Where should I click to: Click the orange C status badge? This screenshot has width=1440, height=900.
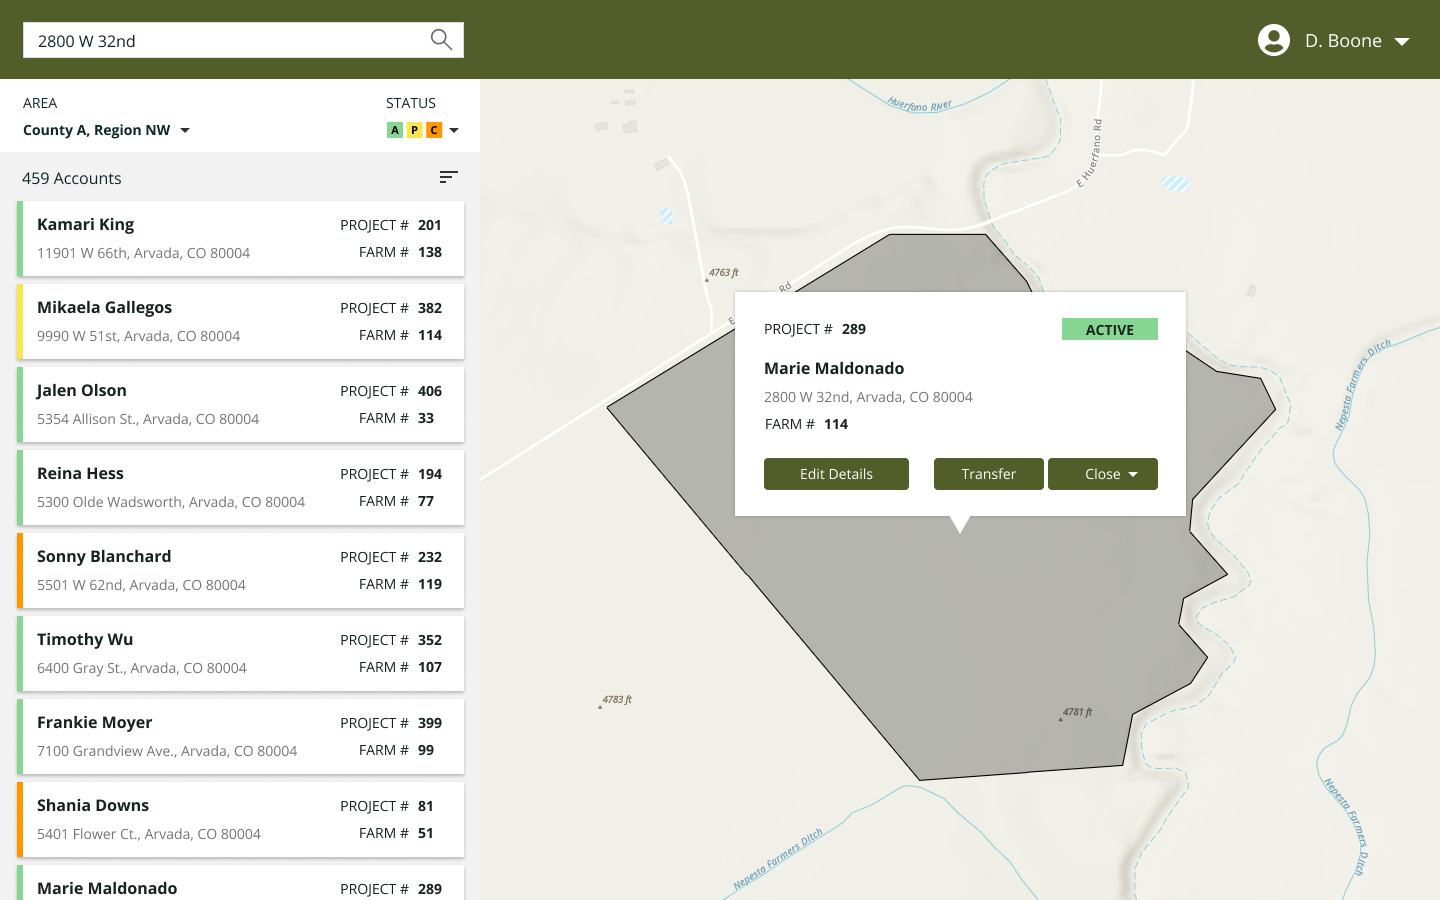434,130
